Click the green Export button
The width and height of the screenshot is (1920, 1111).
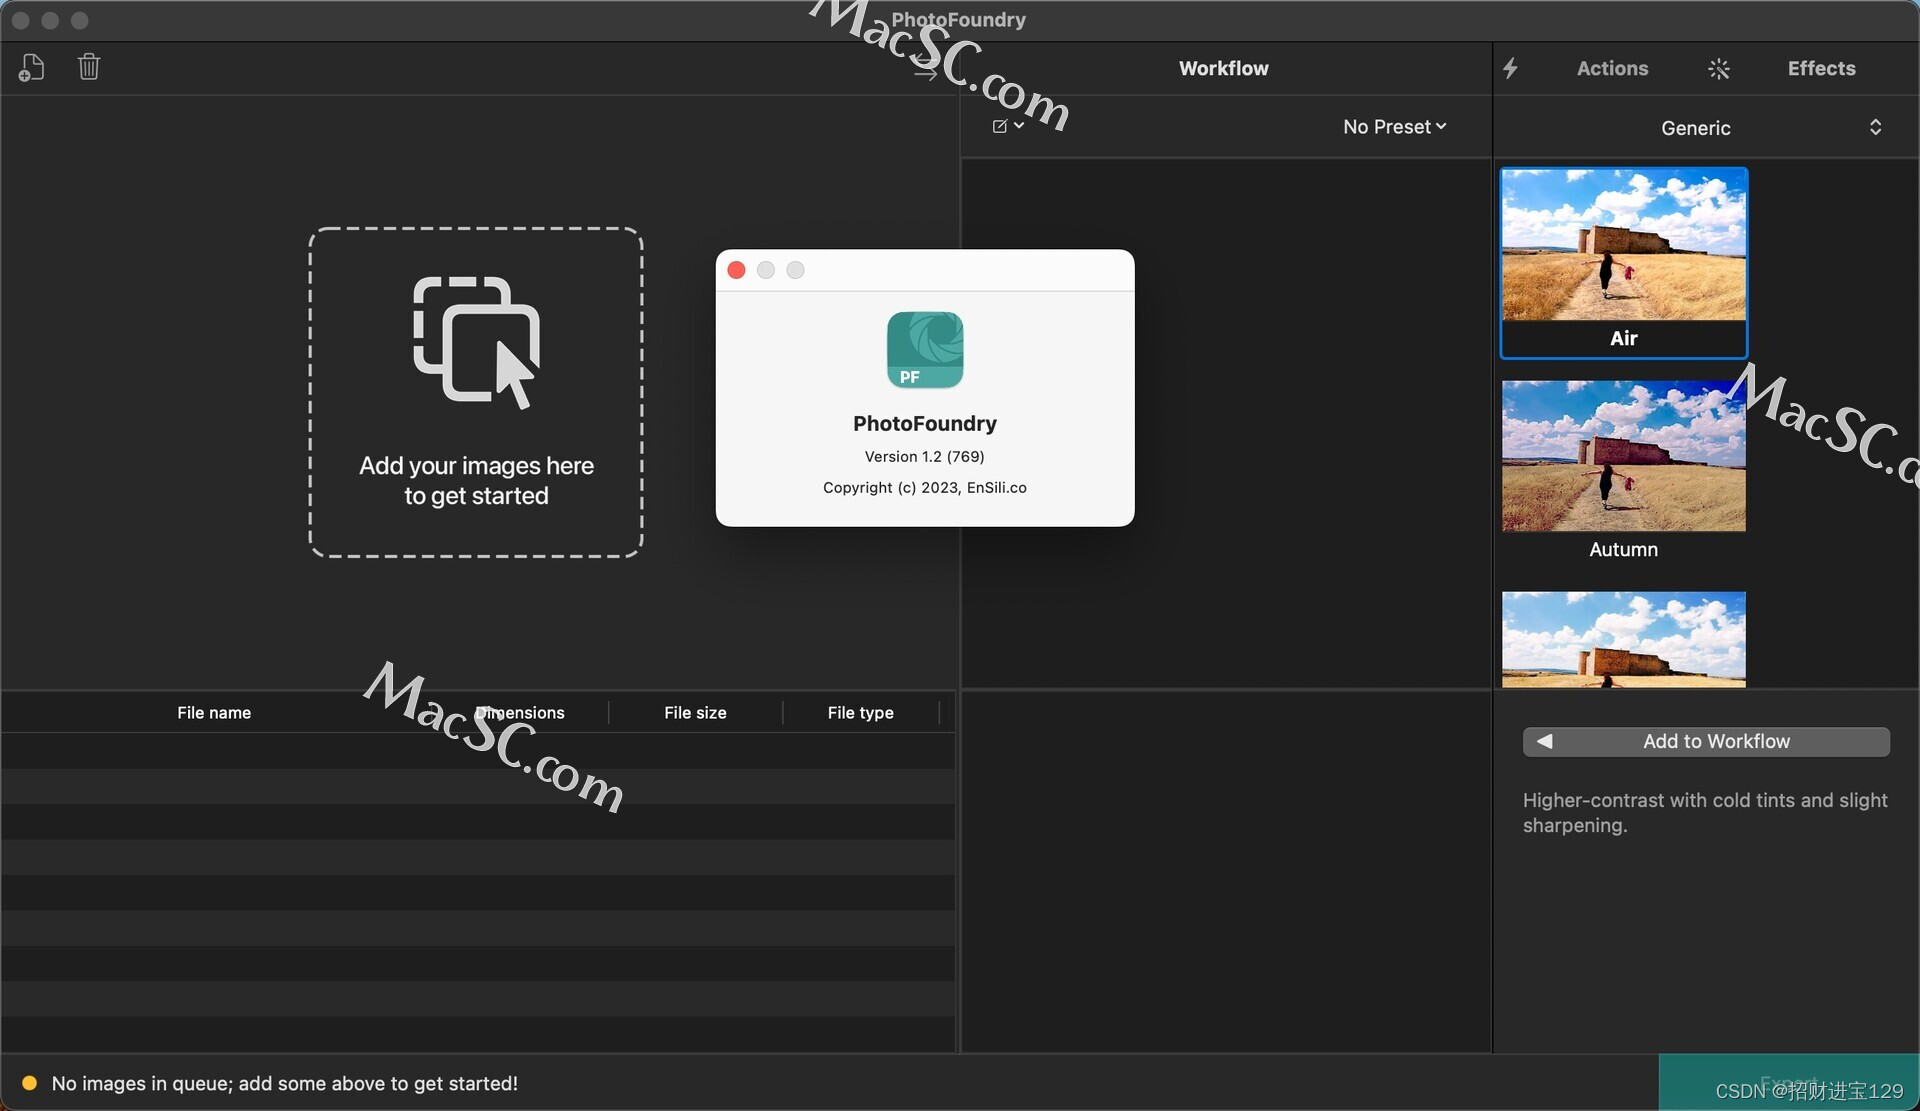pyautogui.click(x=1788, y=1082)
